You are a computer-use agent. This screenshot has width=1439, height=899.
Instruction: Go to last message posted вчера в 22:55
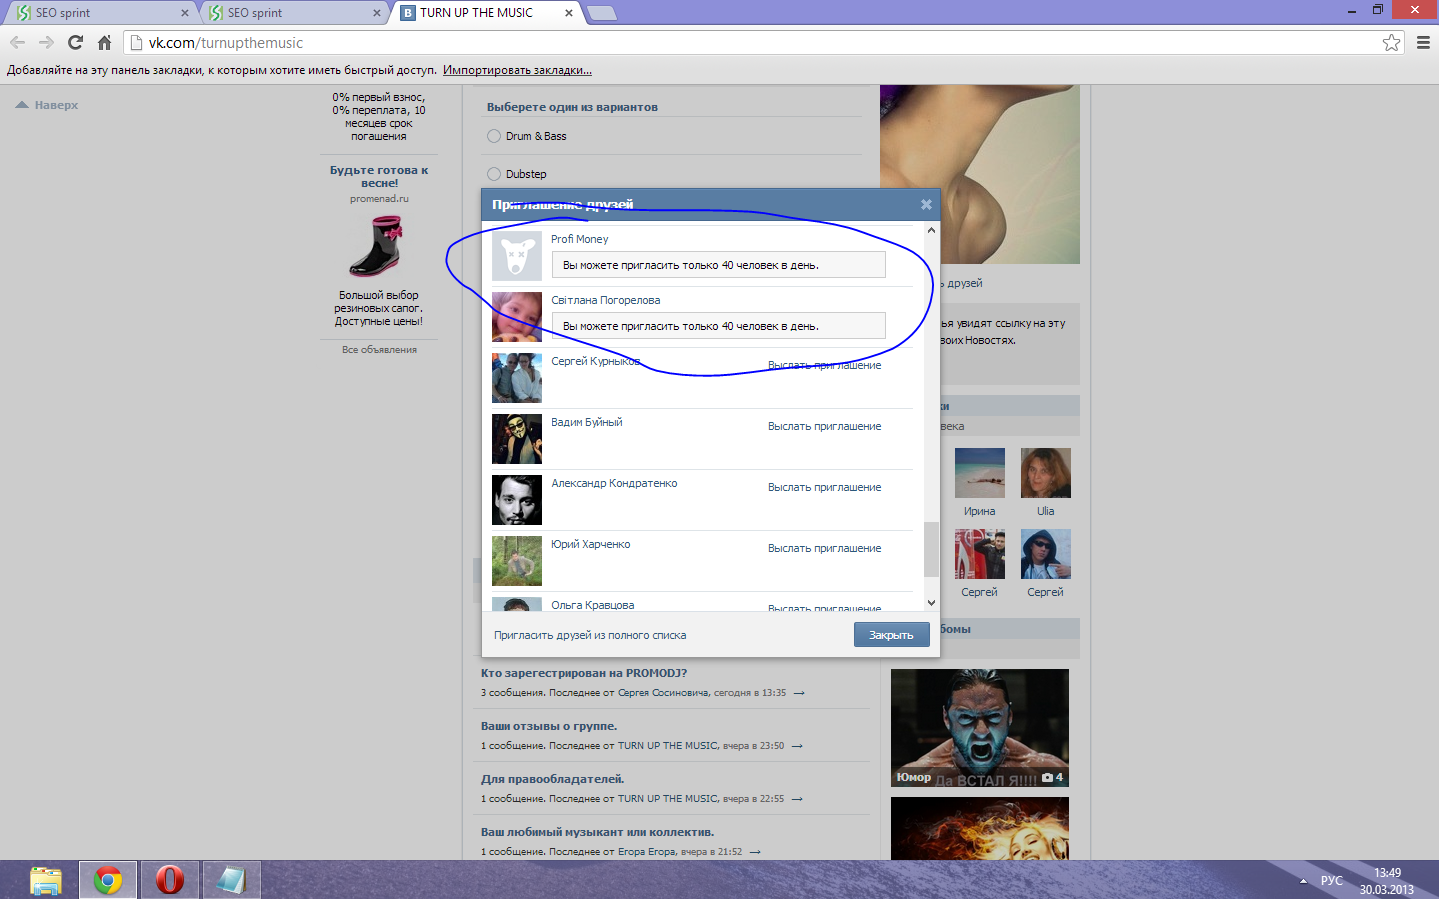point(797,799)
